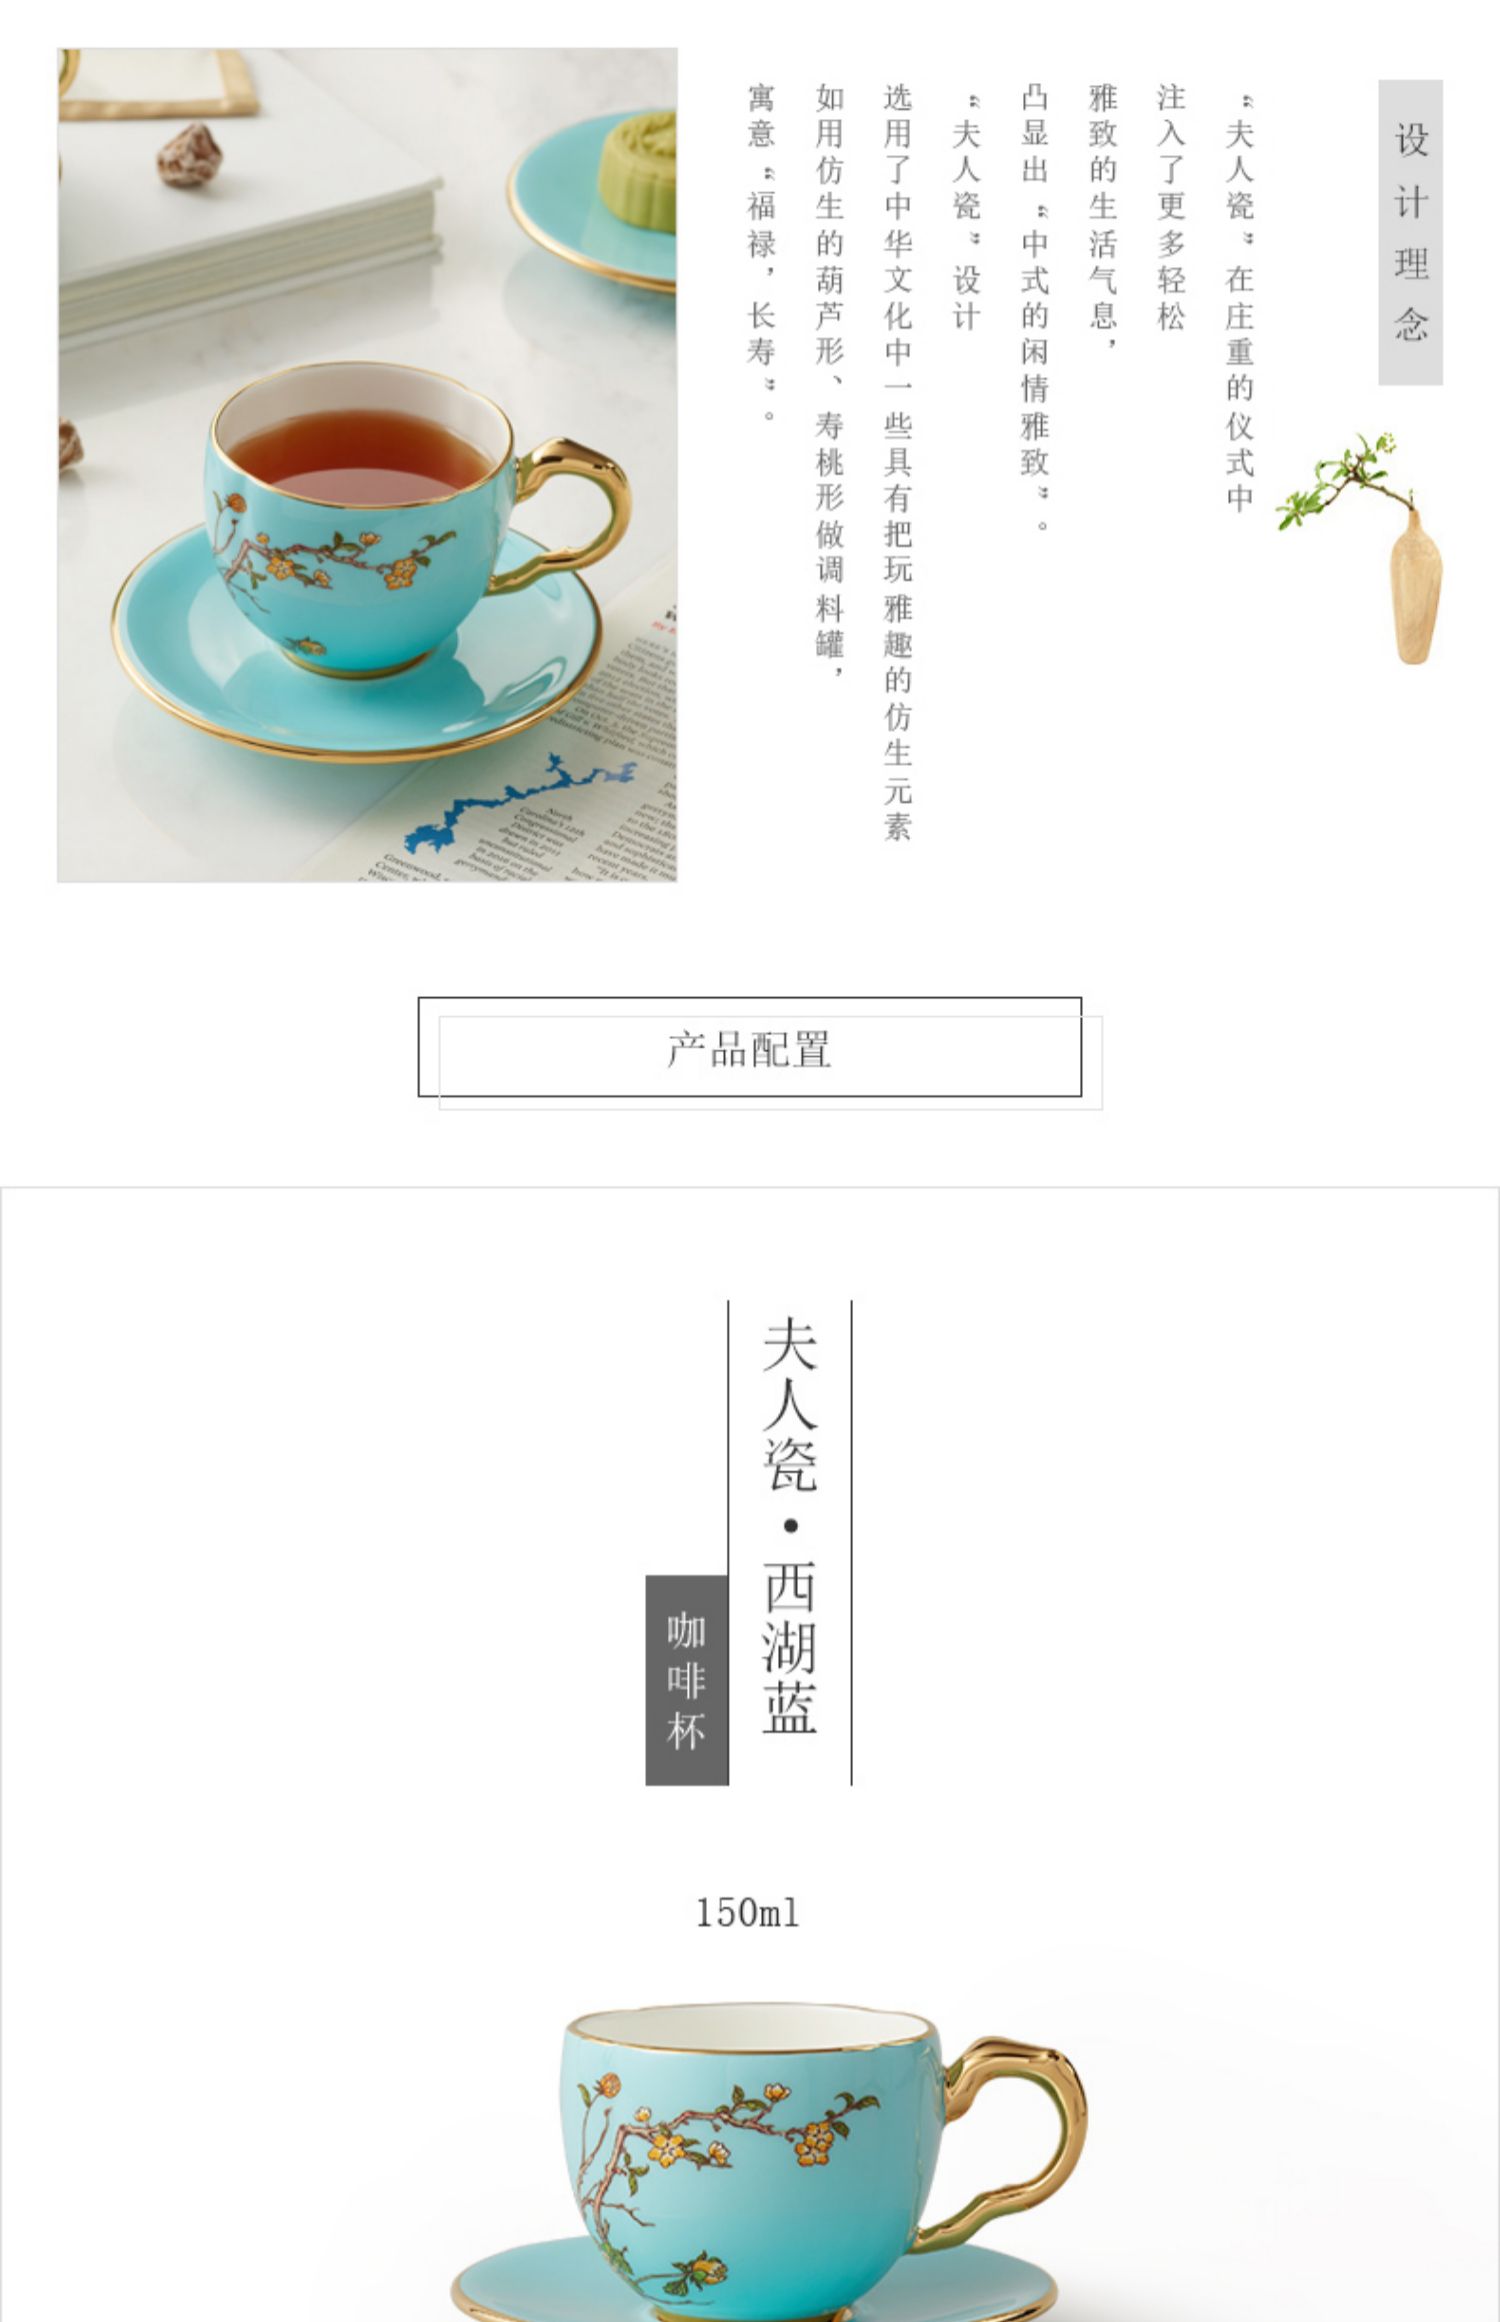The height and width of the screenshot is (2322, 1500).
Task: Open the teacup lifestyle photo
Action: (367, 465)
